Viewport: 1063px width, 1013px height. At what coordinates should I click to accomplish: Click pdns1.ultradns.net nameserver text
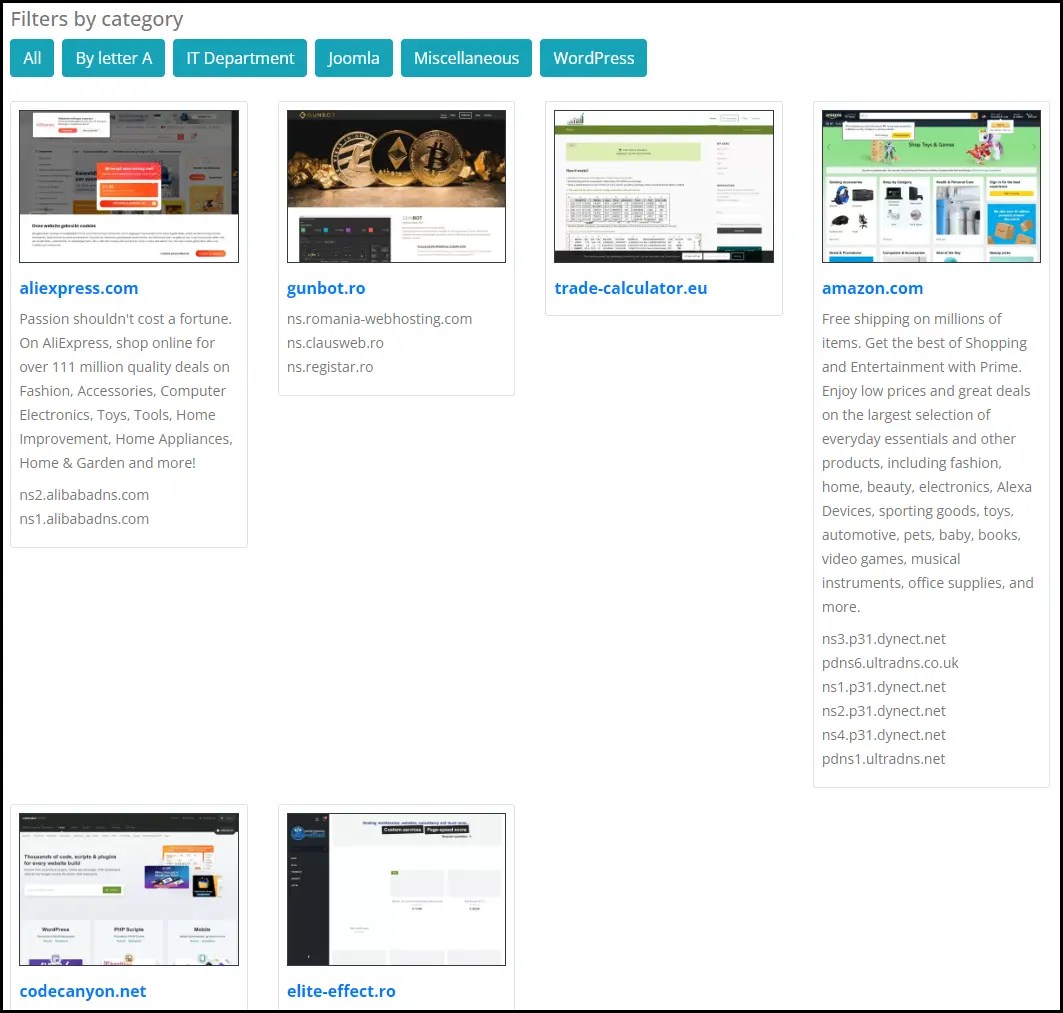883,759
